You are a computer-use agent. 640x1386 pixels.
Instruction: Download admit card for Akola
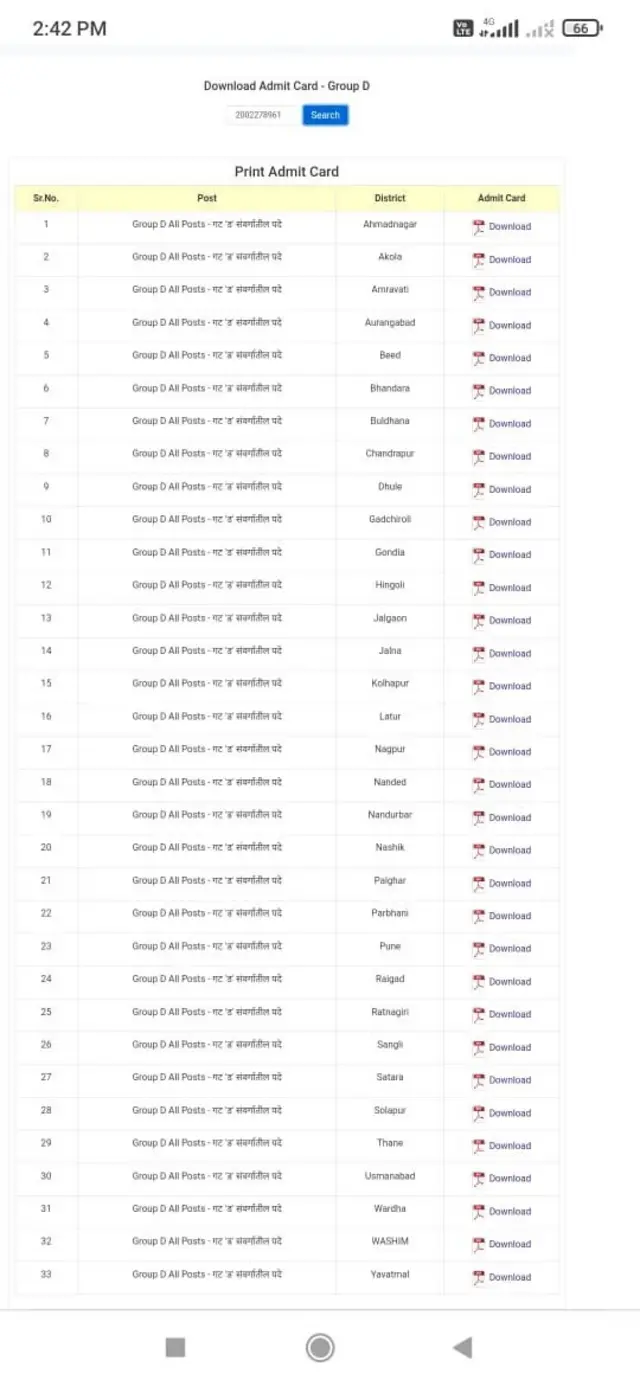click(x=509, y=260)
